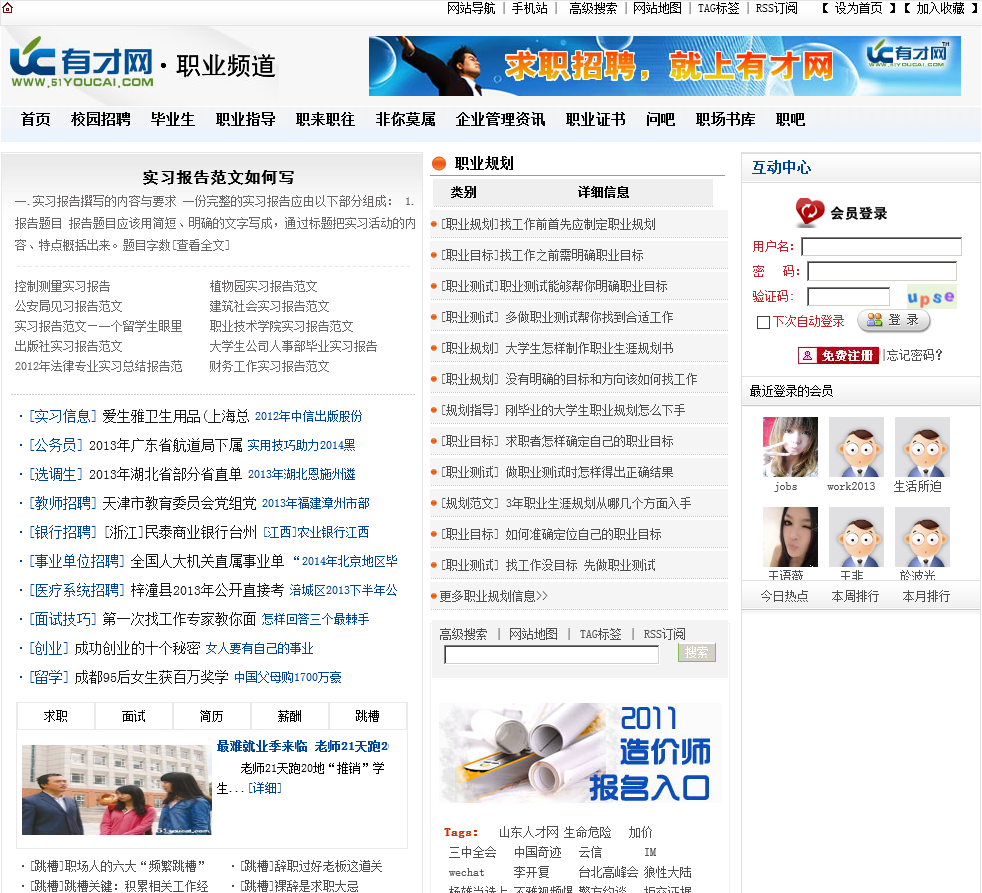Click 高级搜索 in top bar
Image resolution: width=982 pixels, height=893 pixels.
tap(592, 8)
